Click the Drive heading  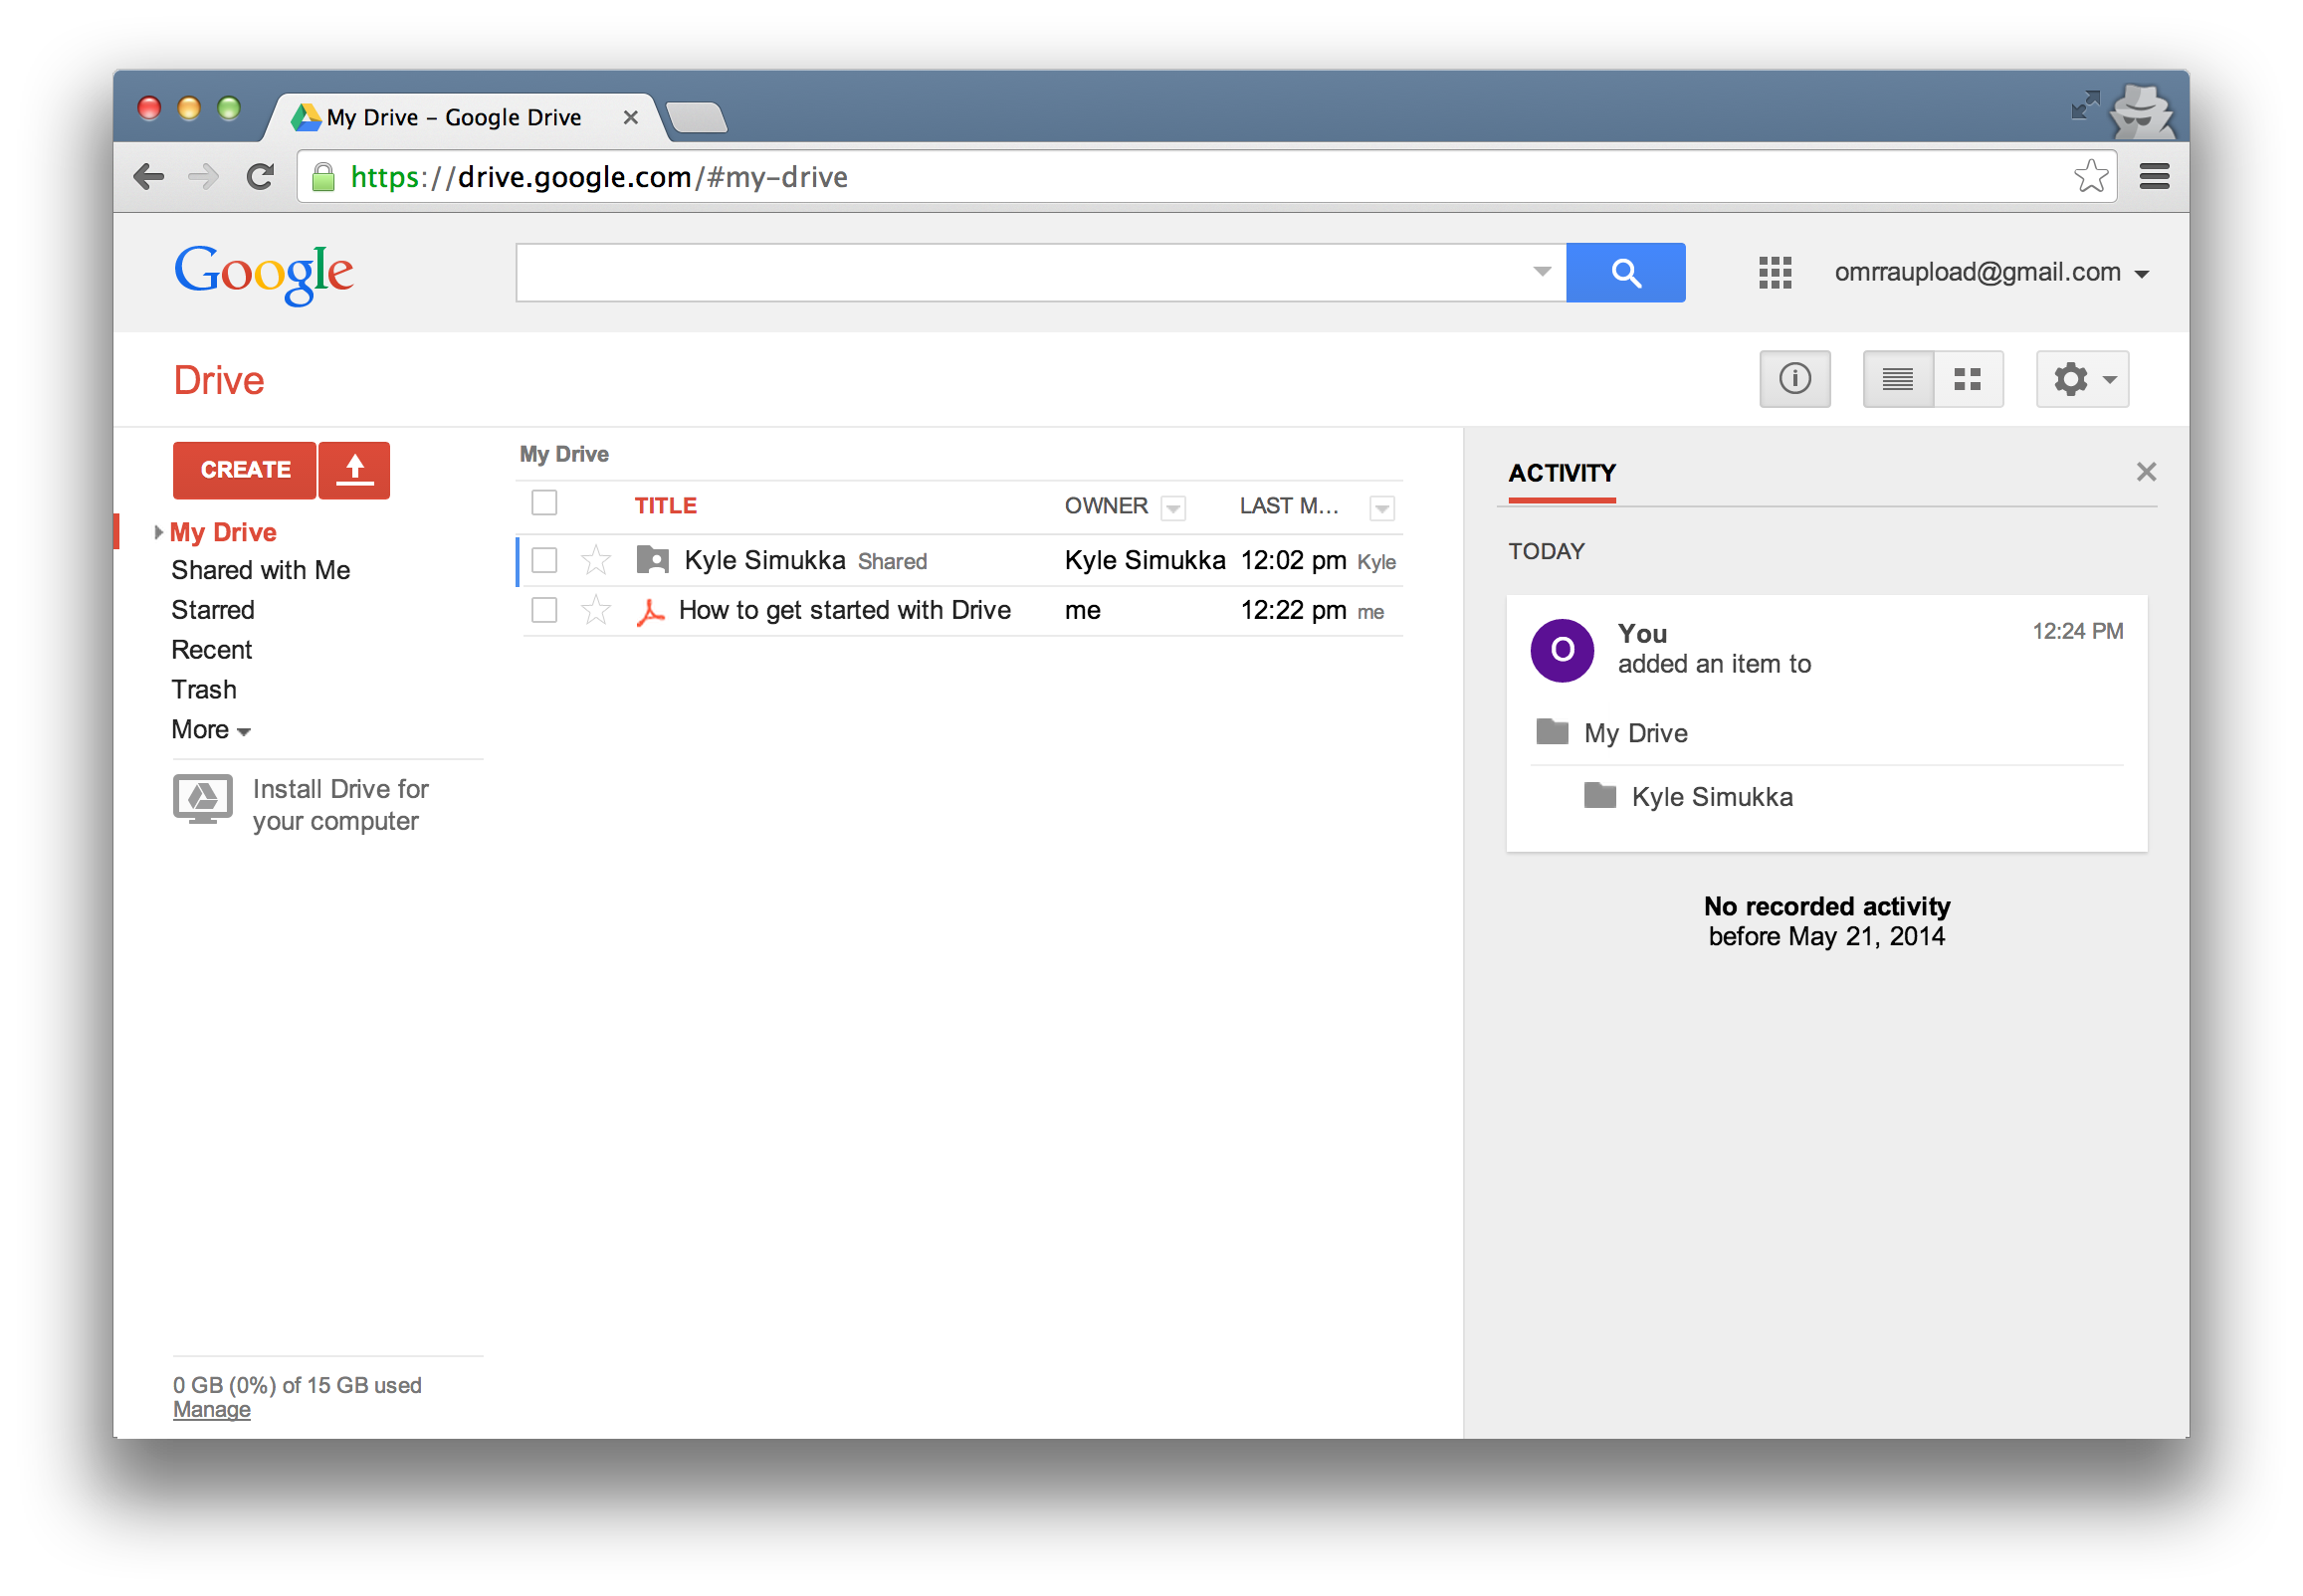[x=219, y=381]
